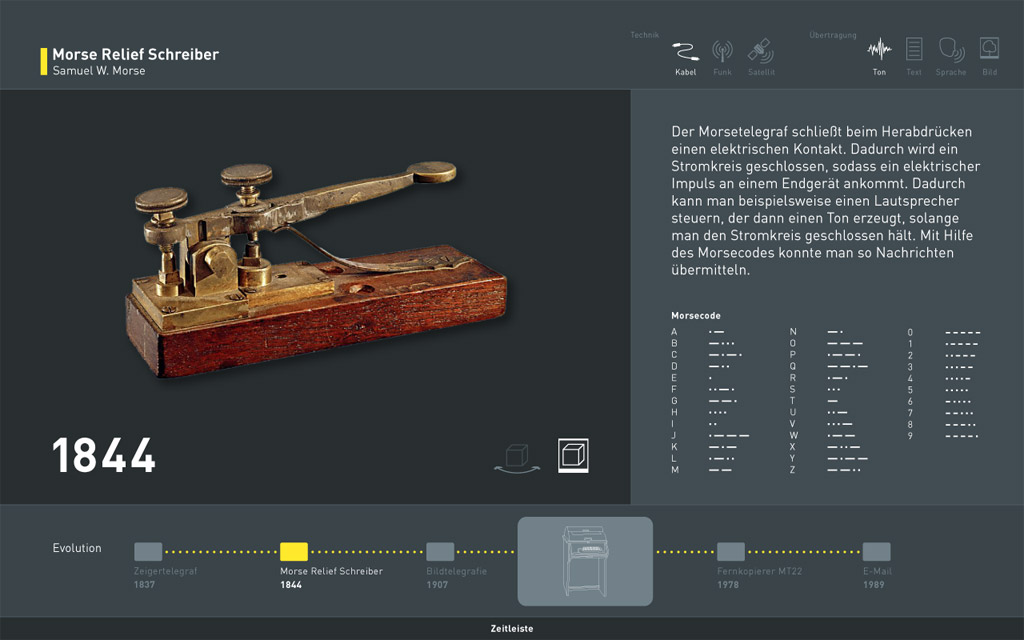Switch to the framed cube static view

[573, 455]
